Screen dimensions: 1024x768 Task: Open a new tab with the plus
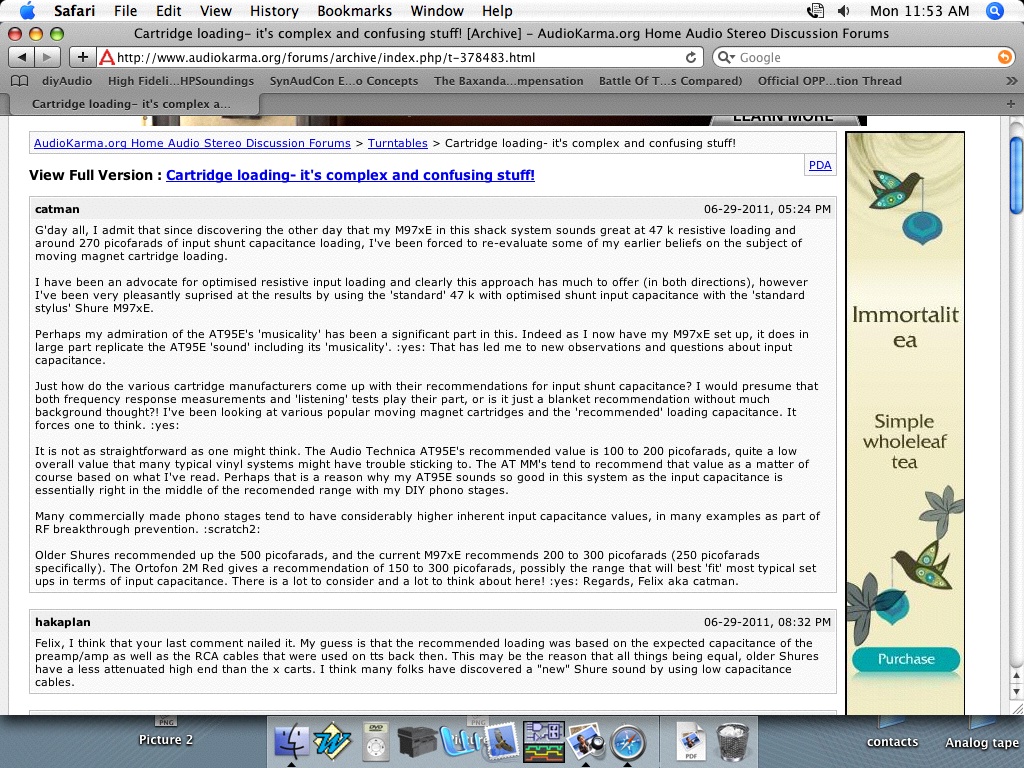(1010, 104)
